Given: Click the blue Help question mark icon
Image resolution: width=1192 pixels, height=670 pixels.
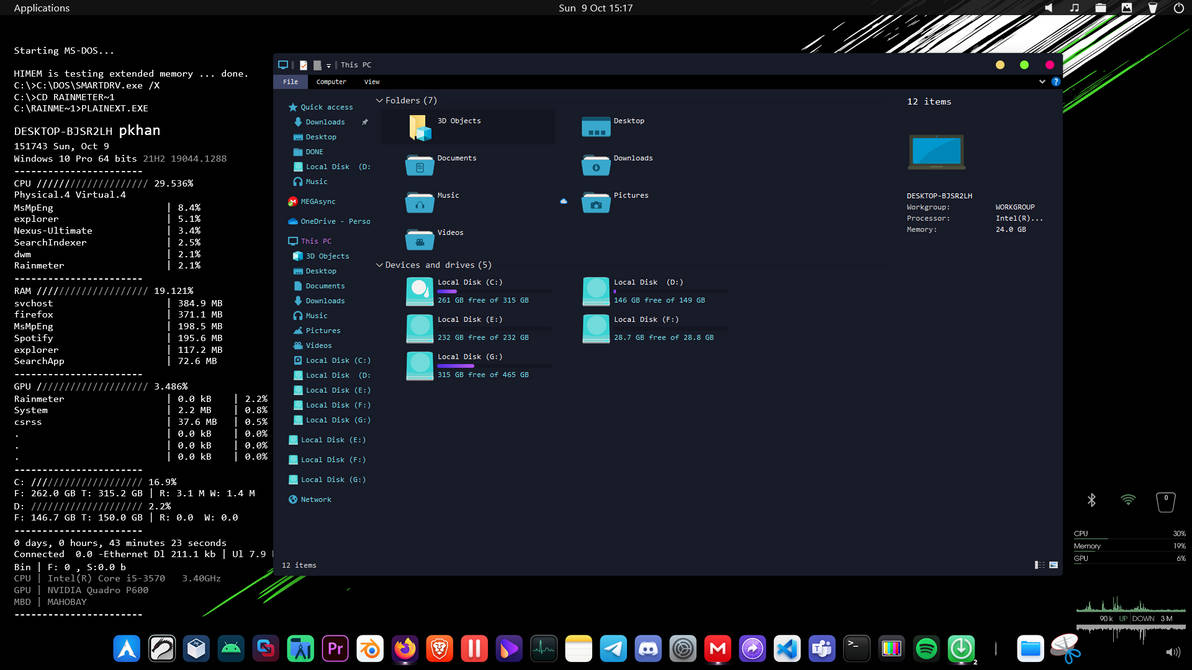Looking at the screenshot, I should click(x=1055, y=82).
